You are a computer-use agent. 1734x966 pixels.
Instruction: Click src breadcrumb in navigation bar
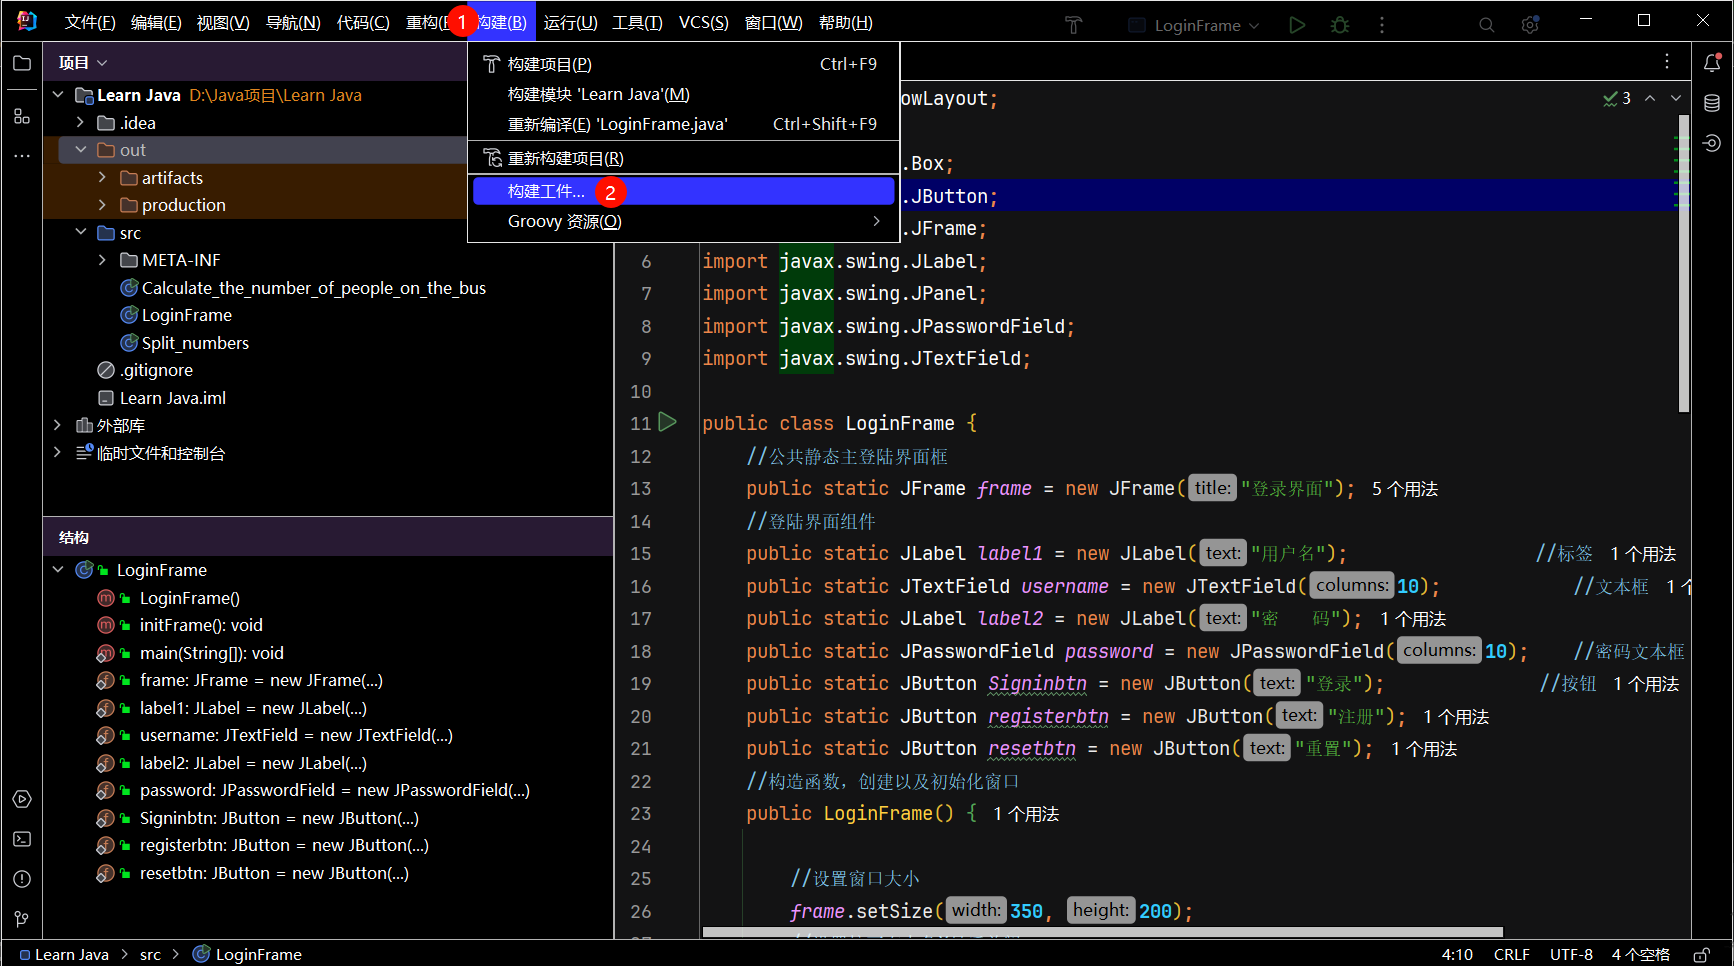(x=150, y=954)
